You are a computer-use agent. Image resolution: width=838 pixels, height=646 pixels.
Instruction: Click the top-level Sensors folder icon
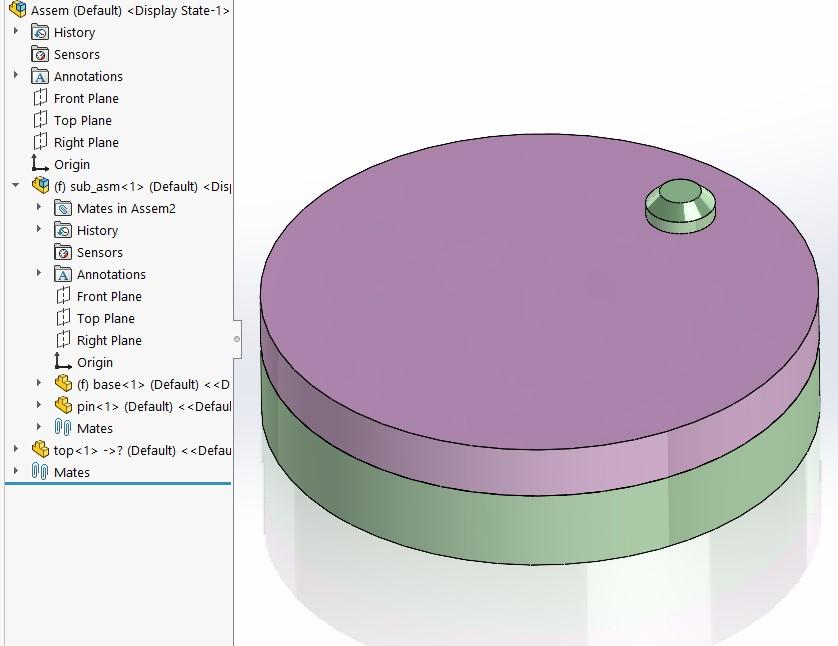point(40,55)
